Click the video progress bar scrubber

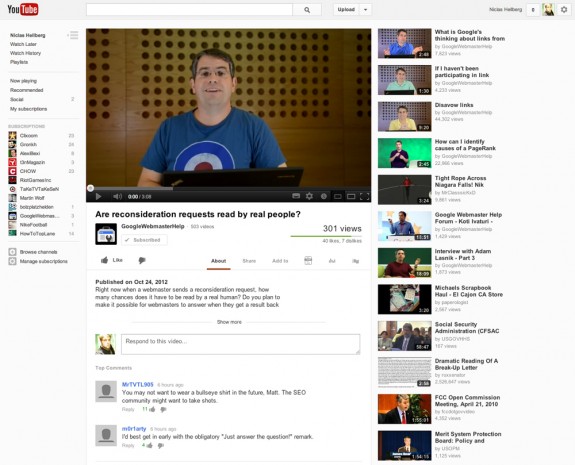pyautogui.click(x=90, y=188)
